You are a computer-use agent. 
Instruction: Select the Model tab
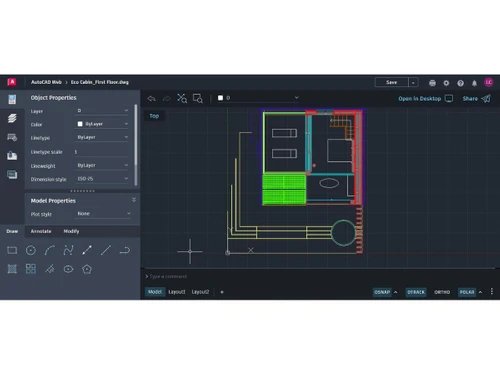pos(155,292)
